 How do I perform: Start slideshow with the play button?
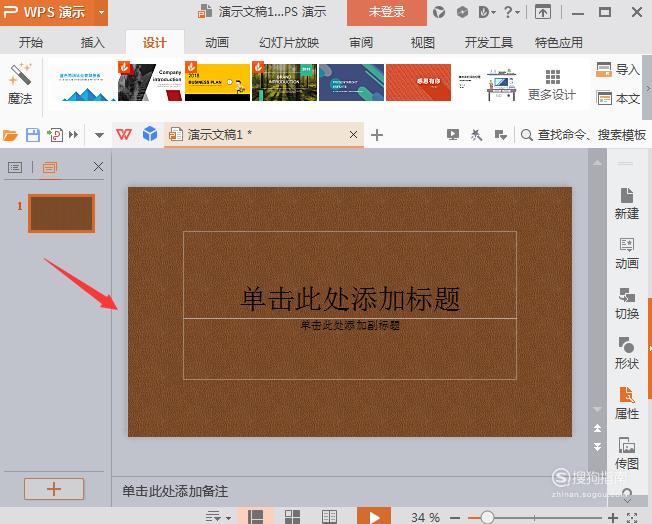pos(374,517)
